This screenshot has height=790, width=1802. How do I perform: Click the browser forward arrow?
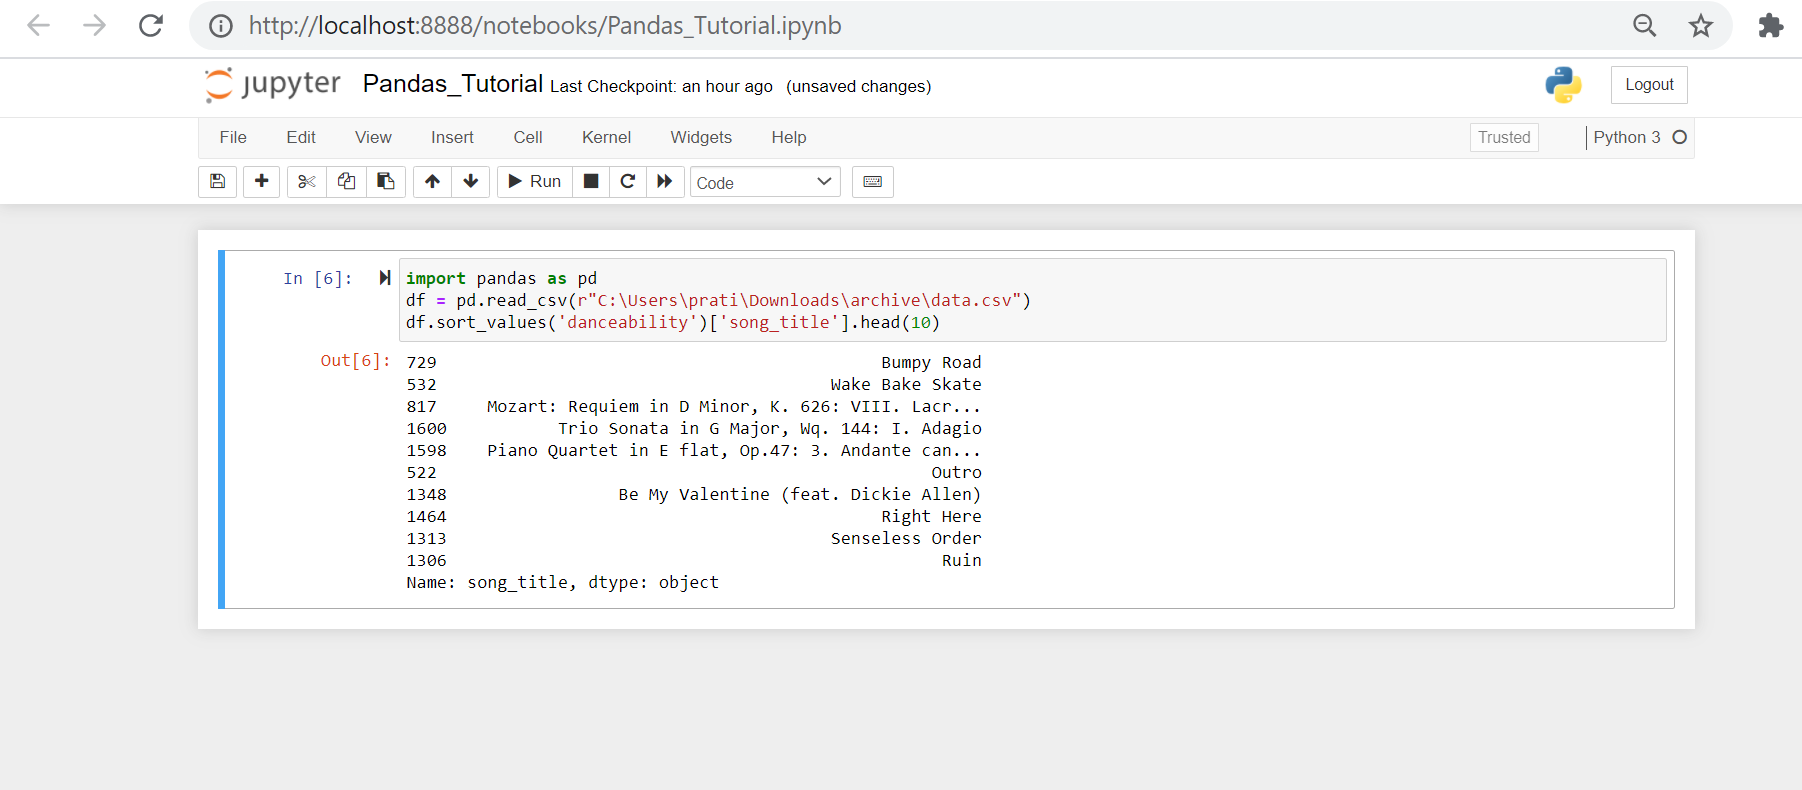[94, 25]
